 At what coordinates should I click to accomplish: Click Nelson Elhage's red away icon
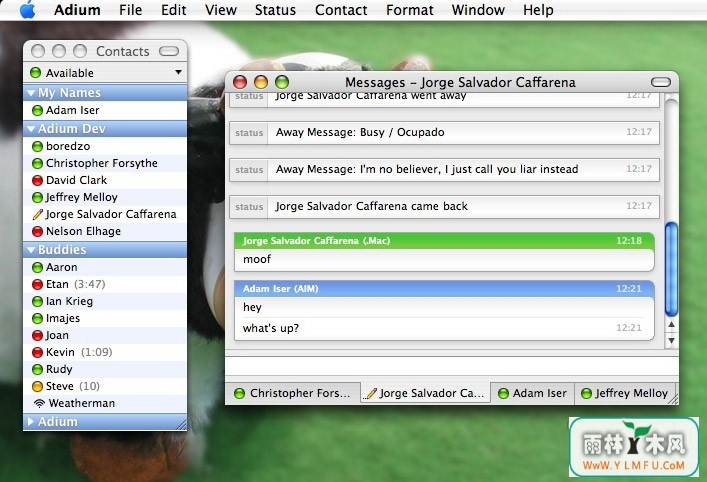pyautogui.click(x=37, y=231)
